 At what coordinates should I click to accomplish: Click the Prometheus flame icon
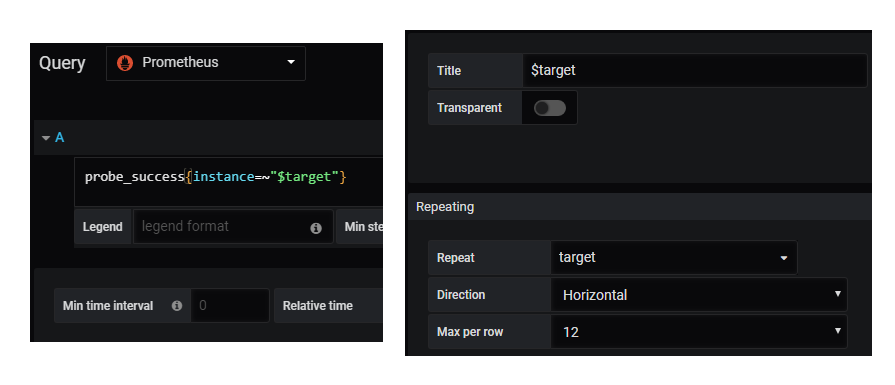(x=124, y=63)
